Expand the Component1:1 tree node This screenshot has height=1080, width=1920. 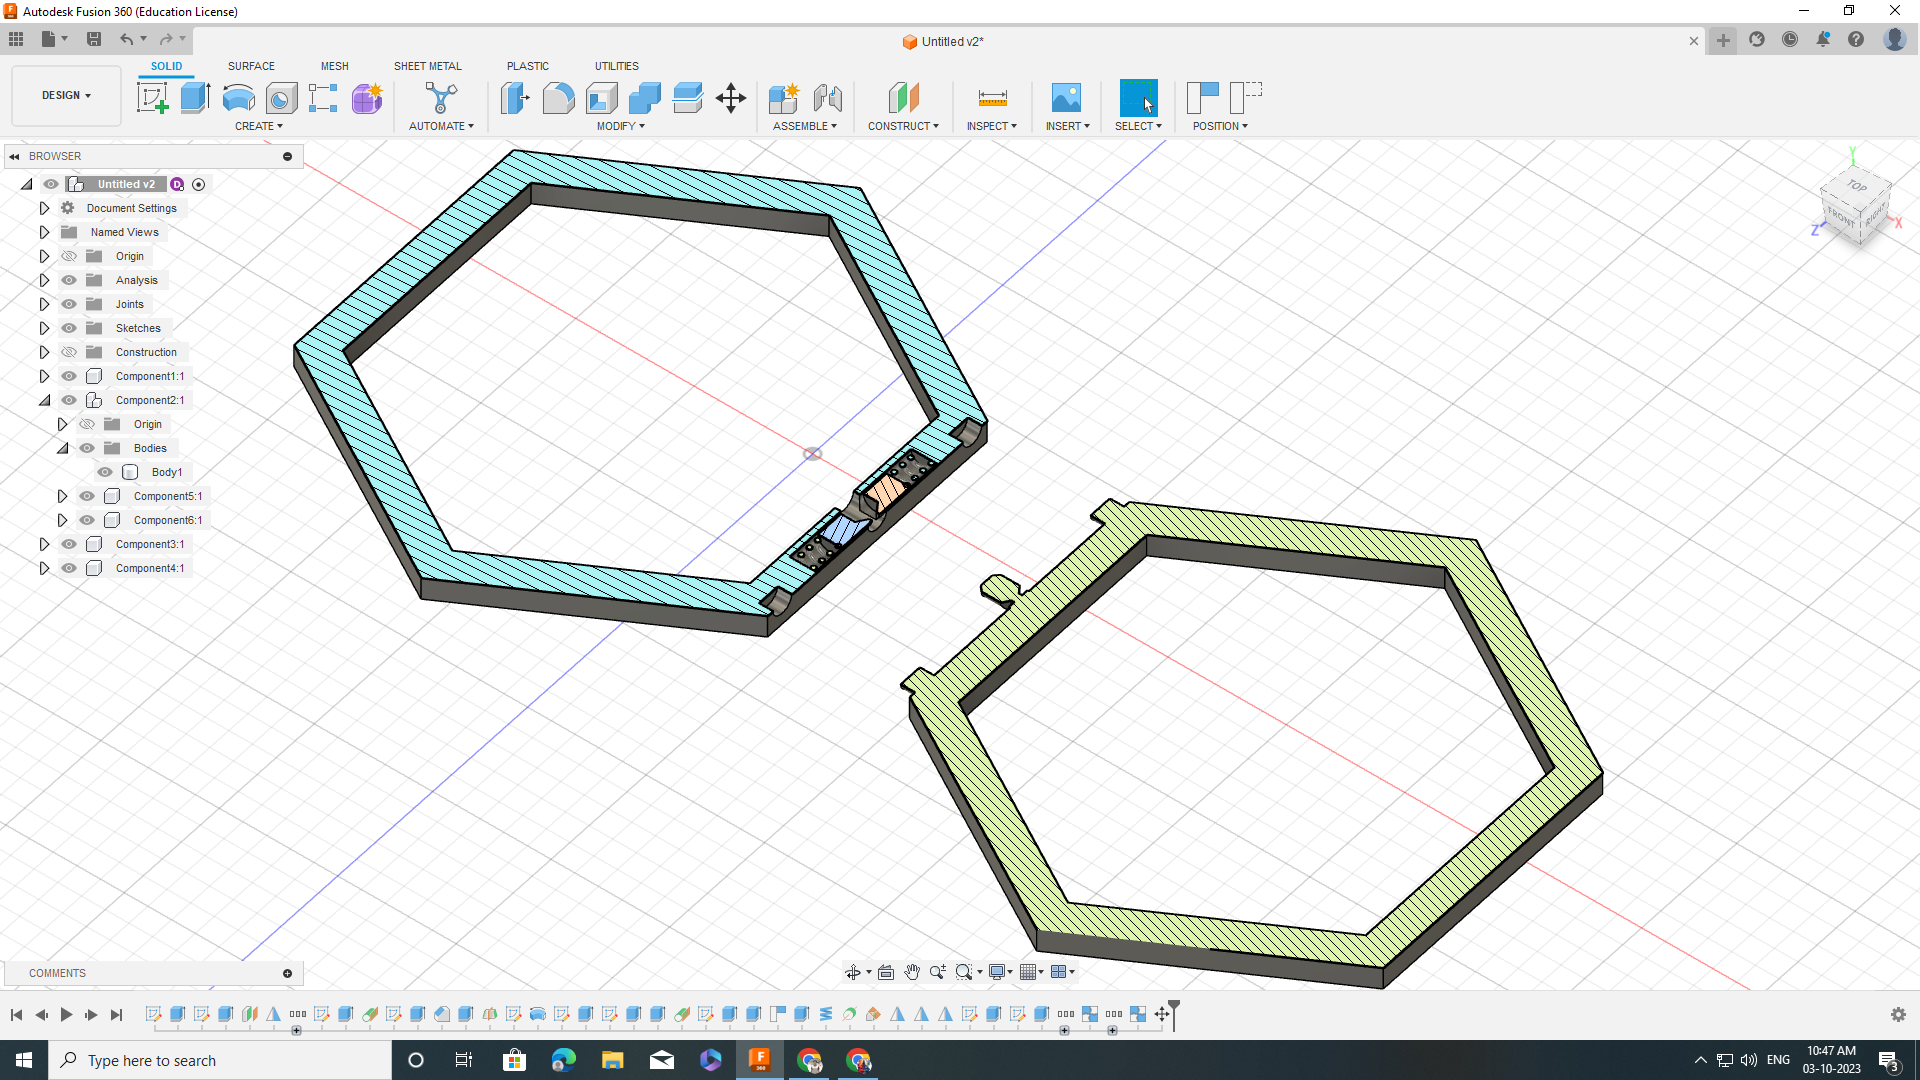tap(44, 376)
